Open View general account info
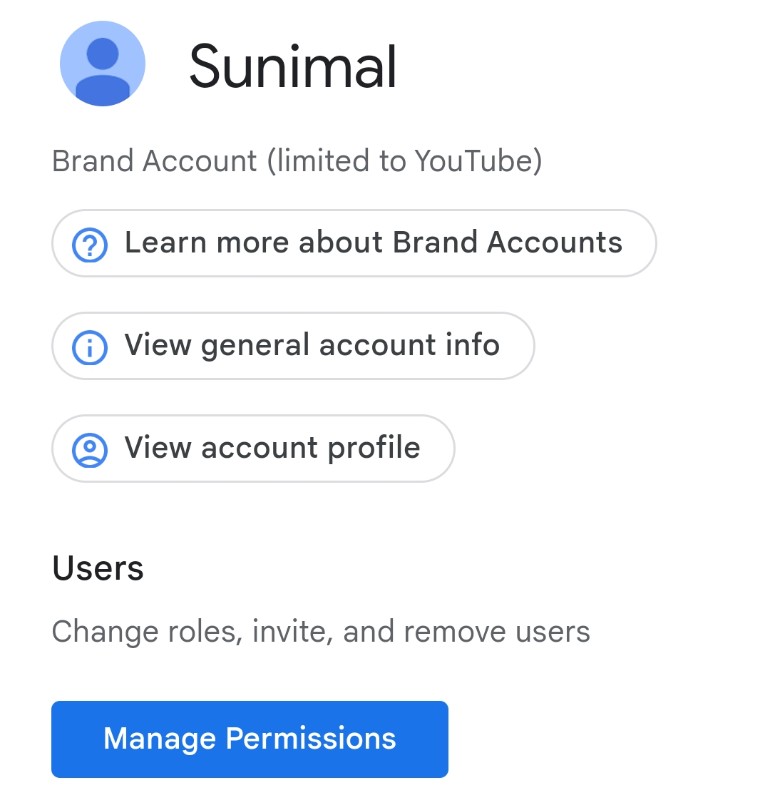Screen dimensions: 770x796 [293, 346]
